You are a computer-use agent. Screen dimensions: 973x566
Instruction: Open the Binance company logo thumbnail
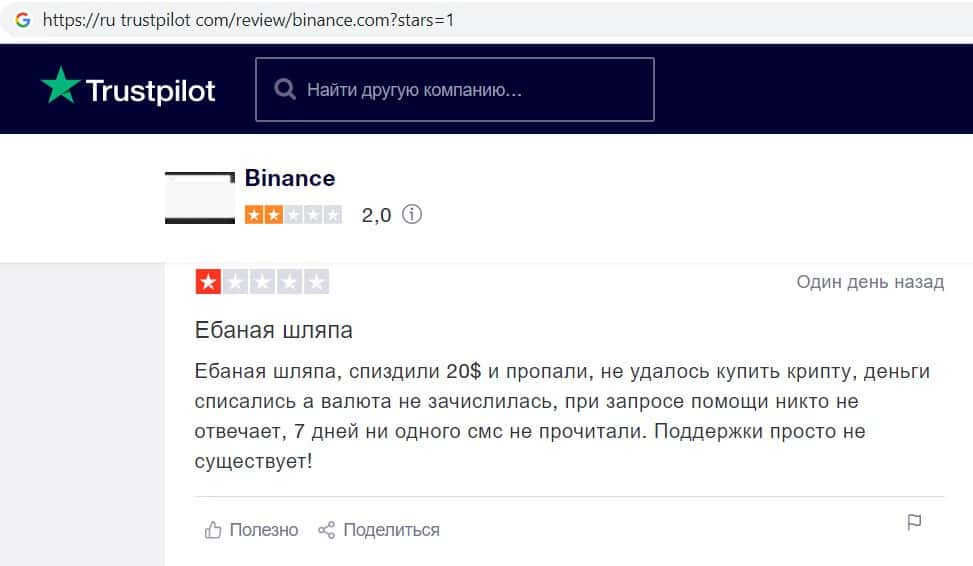click(200, 198)
